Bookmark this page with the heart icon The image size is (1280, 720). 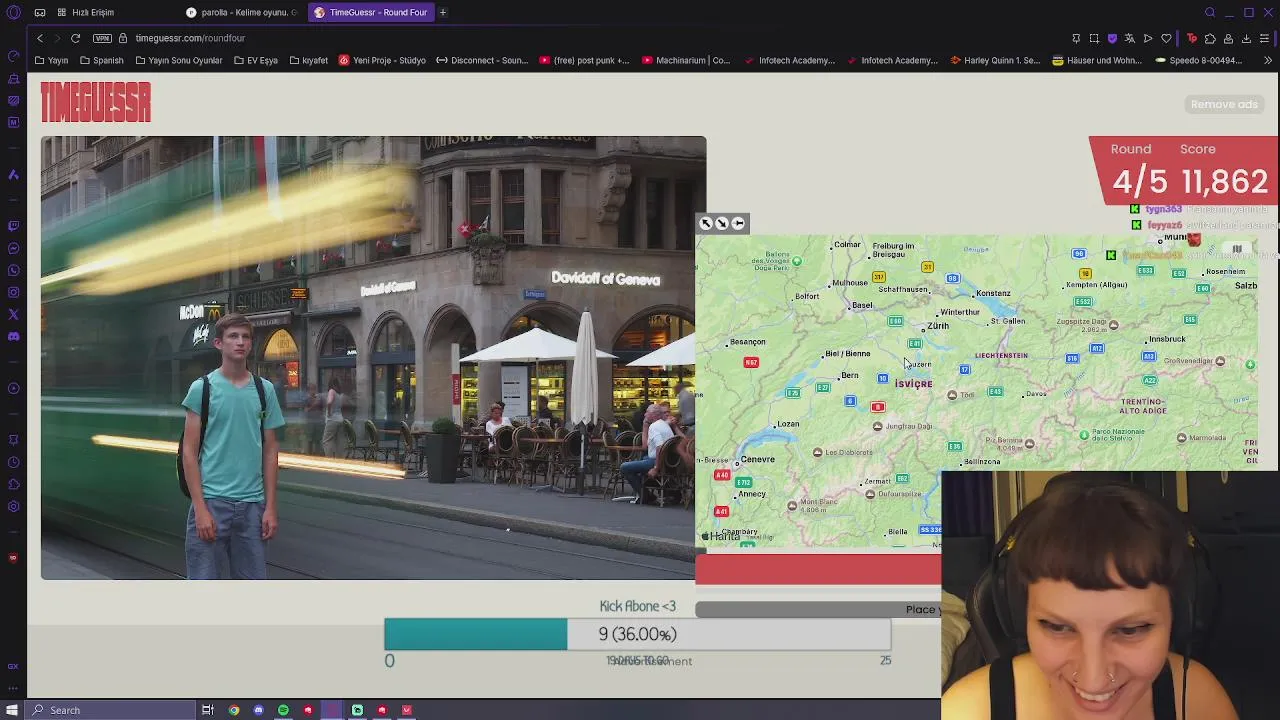(x=1166, y=38)
